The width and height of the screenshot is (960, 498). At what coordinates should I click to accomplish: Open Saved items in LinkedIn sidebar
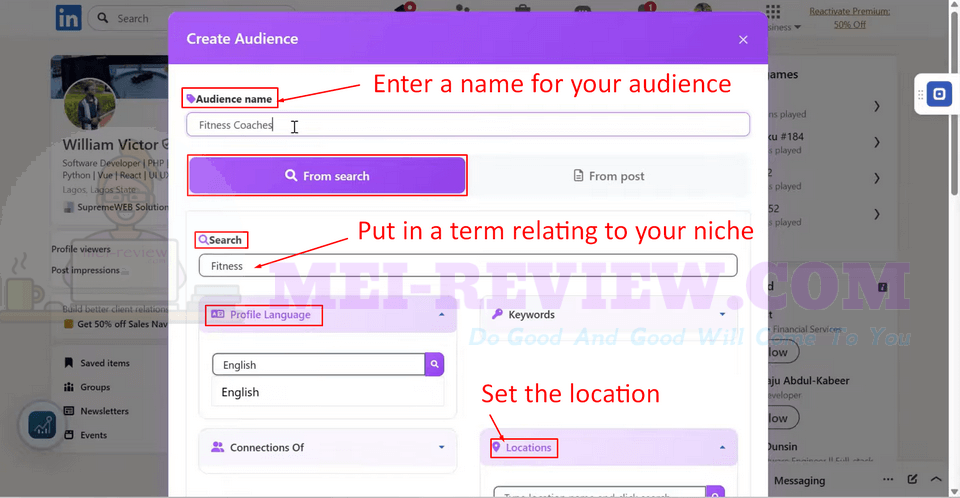coord(105,363)
